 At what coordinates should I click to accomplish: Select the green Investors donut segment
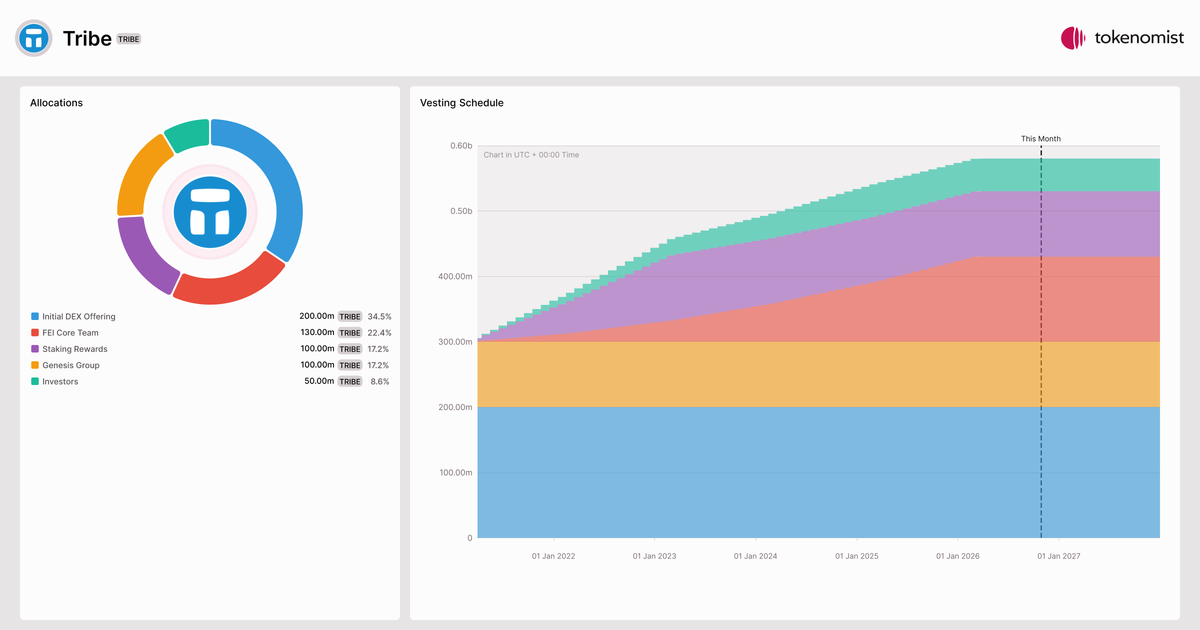pos(188,134)
